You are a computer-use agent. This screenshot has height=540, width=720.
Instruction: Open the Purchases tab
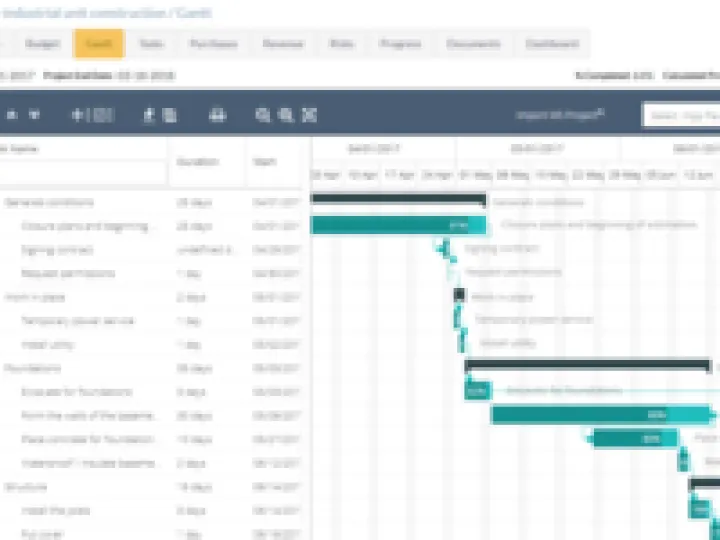[x=214, y=44]
